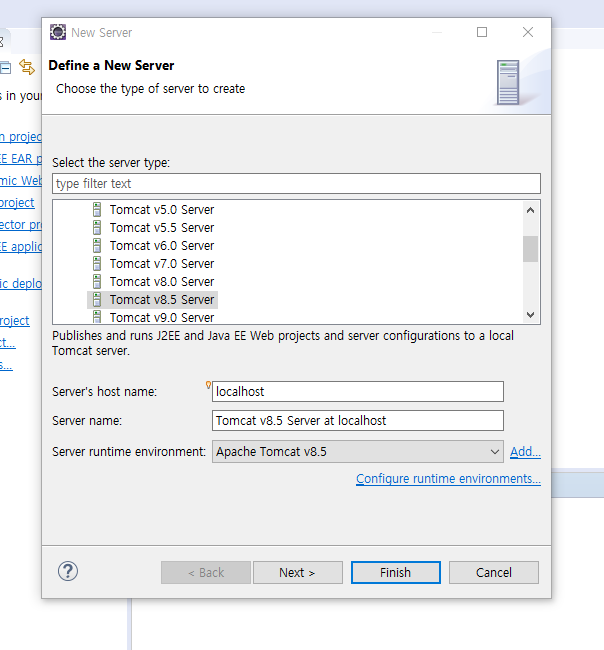Click server list scroll down arrow
The image size is (604, 650).
[530, 315]
